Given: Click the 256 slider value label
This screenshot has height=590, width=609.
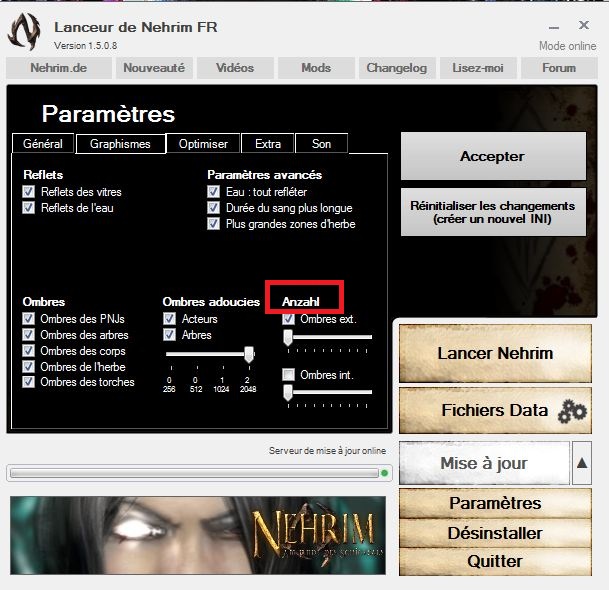Looking at the screenshot, I should click(x=169, y=389).
